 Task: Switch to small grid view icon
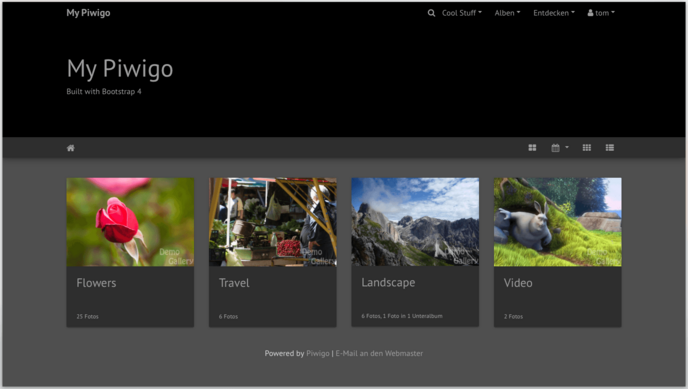[587, 148]
